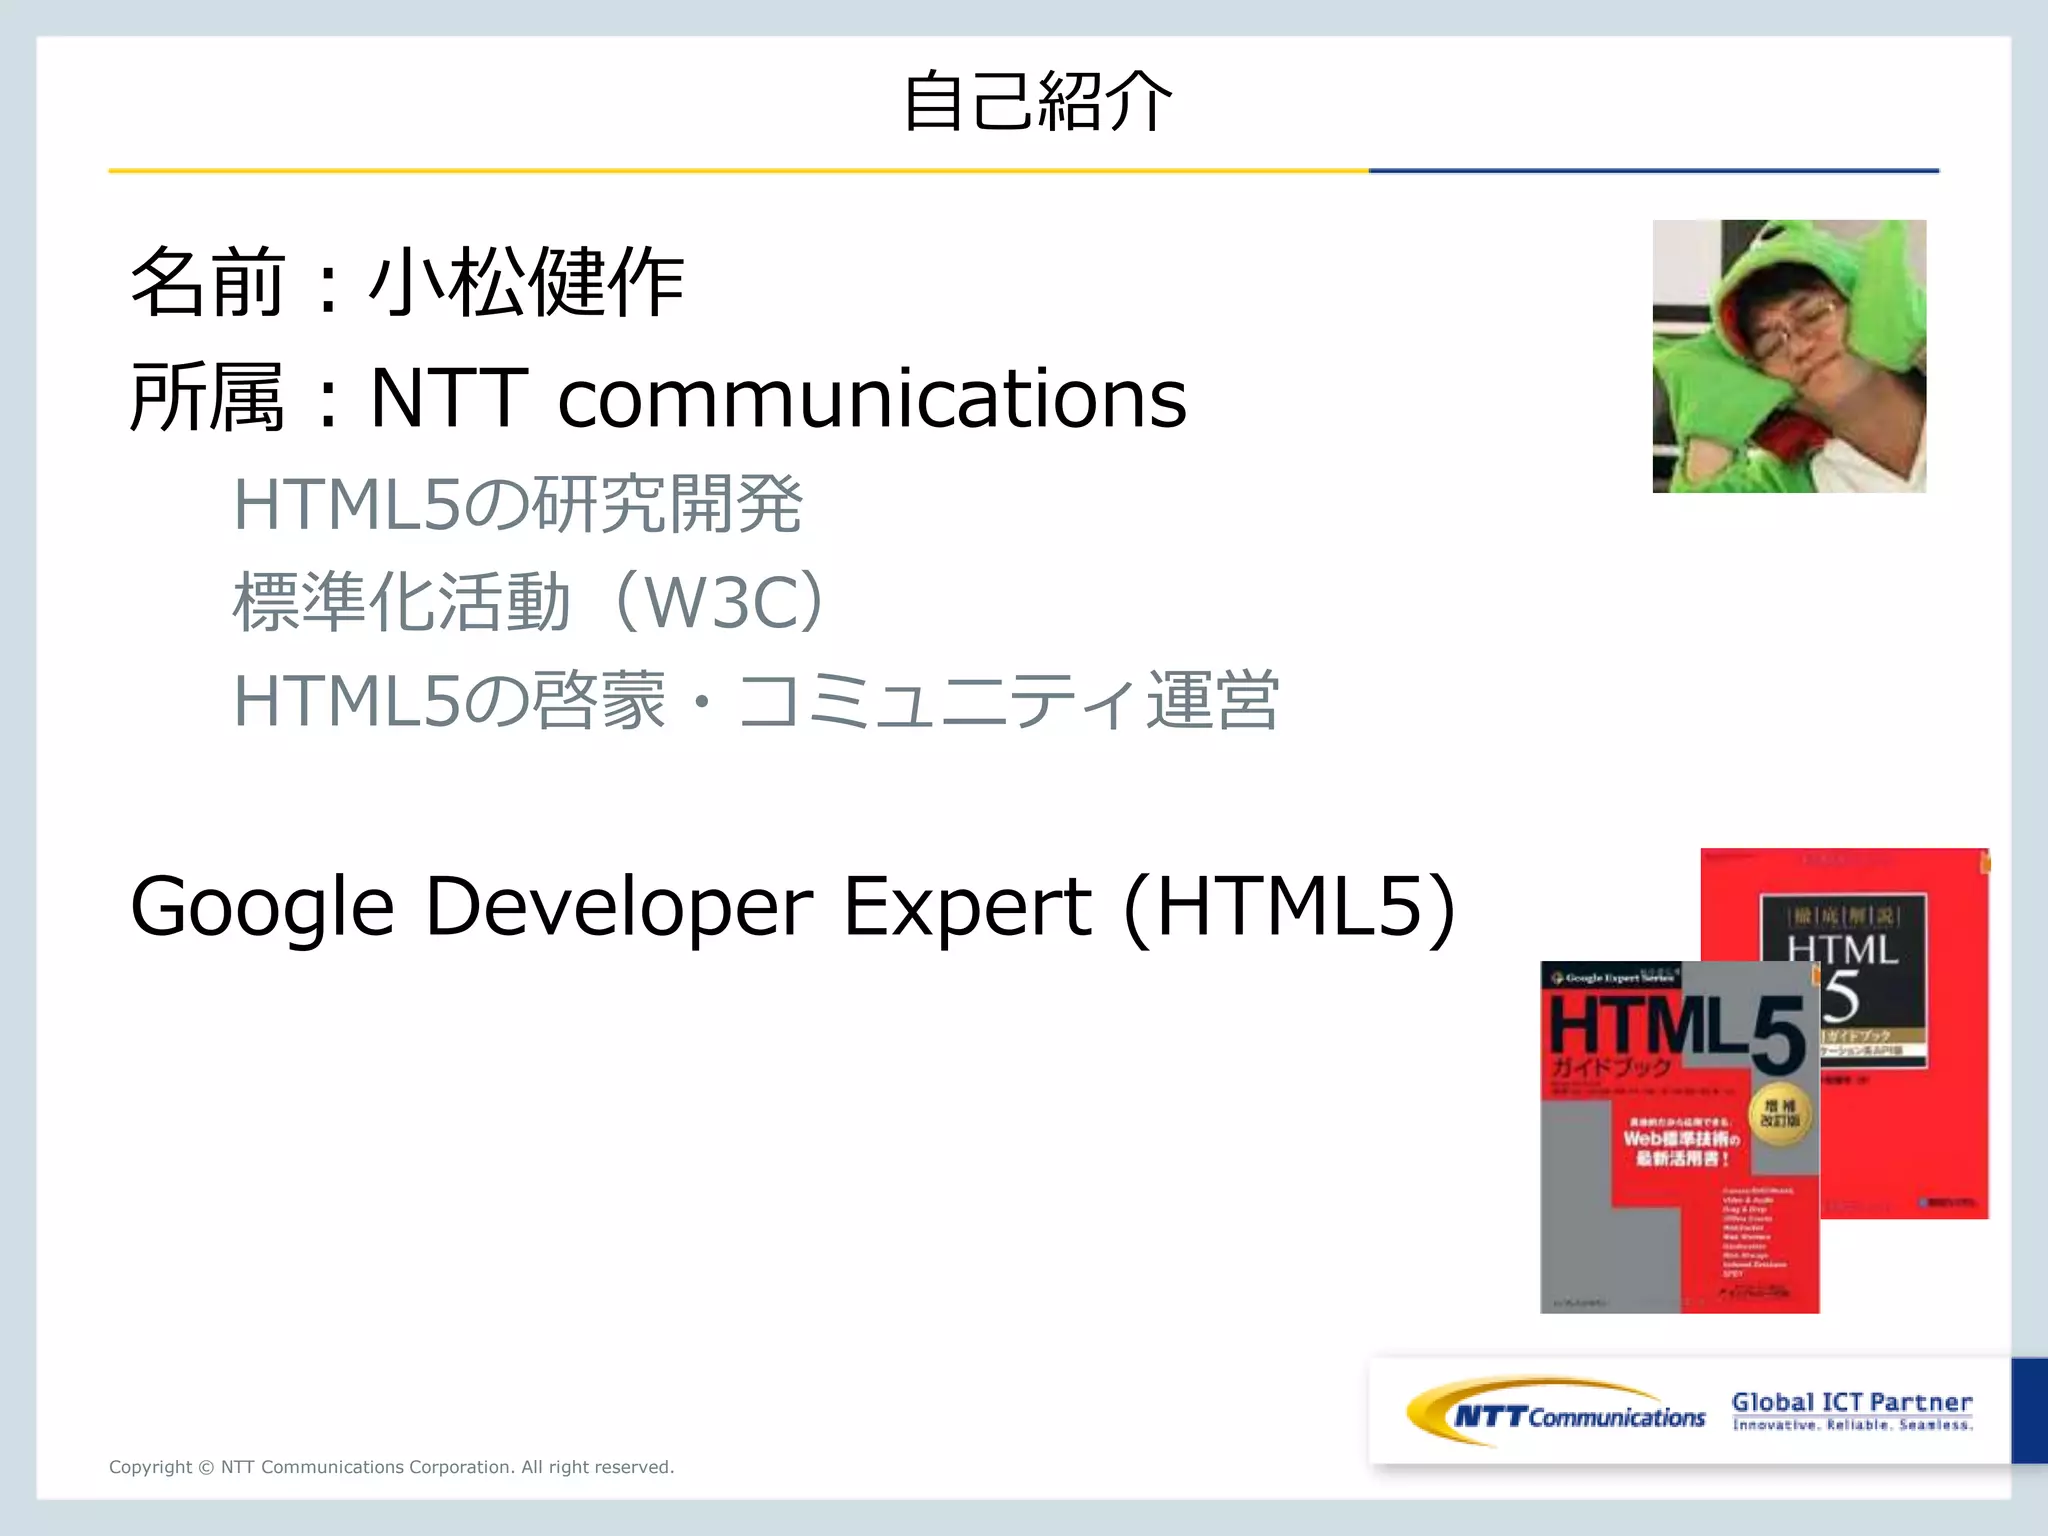Viewport: 2048px width, 1536px height.
Task: Click the profile photo with green frog hood
Action: pyautogui.click(x=1789, y=356)
